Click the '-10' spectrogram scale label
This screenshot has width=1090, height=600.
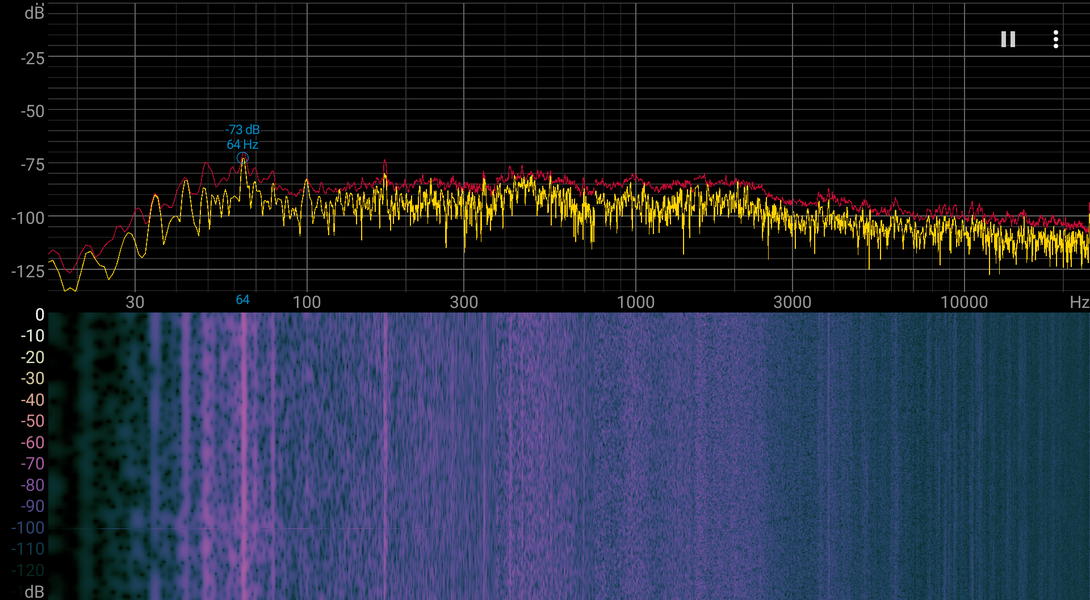point(33,336)
